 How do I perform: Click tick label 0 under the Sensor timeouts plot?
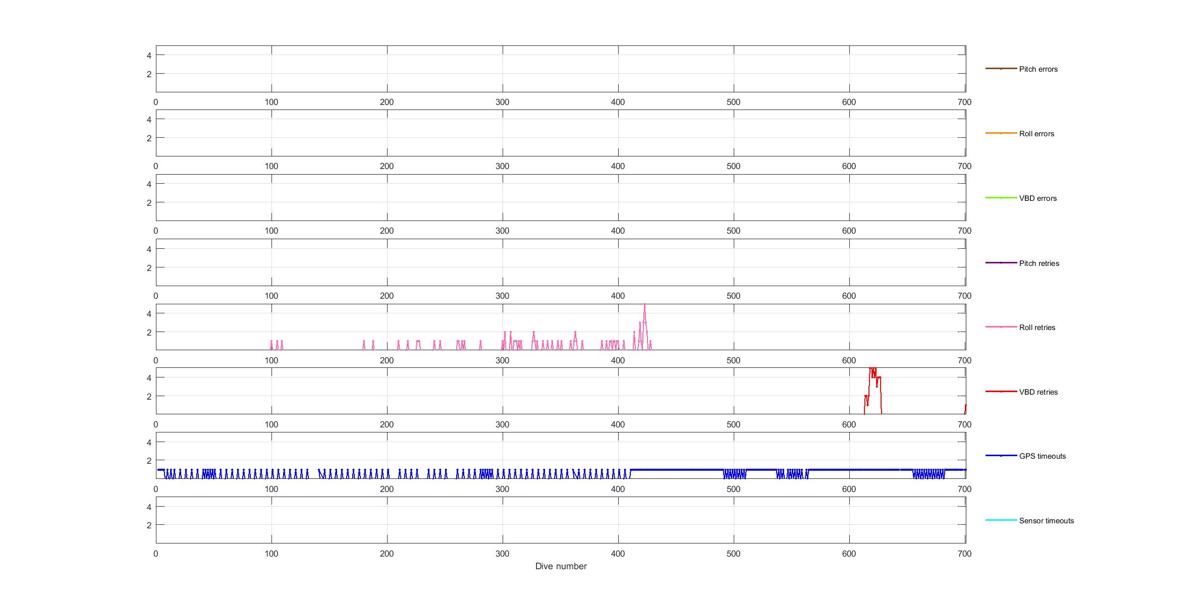pyautogui.click(x=156, y=553)
